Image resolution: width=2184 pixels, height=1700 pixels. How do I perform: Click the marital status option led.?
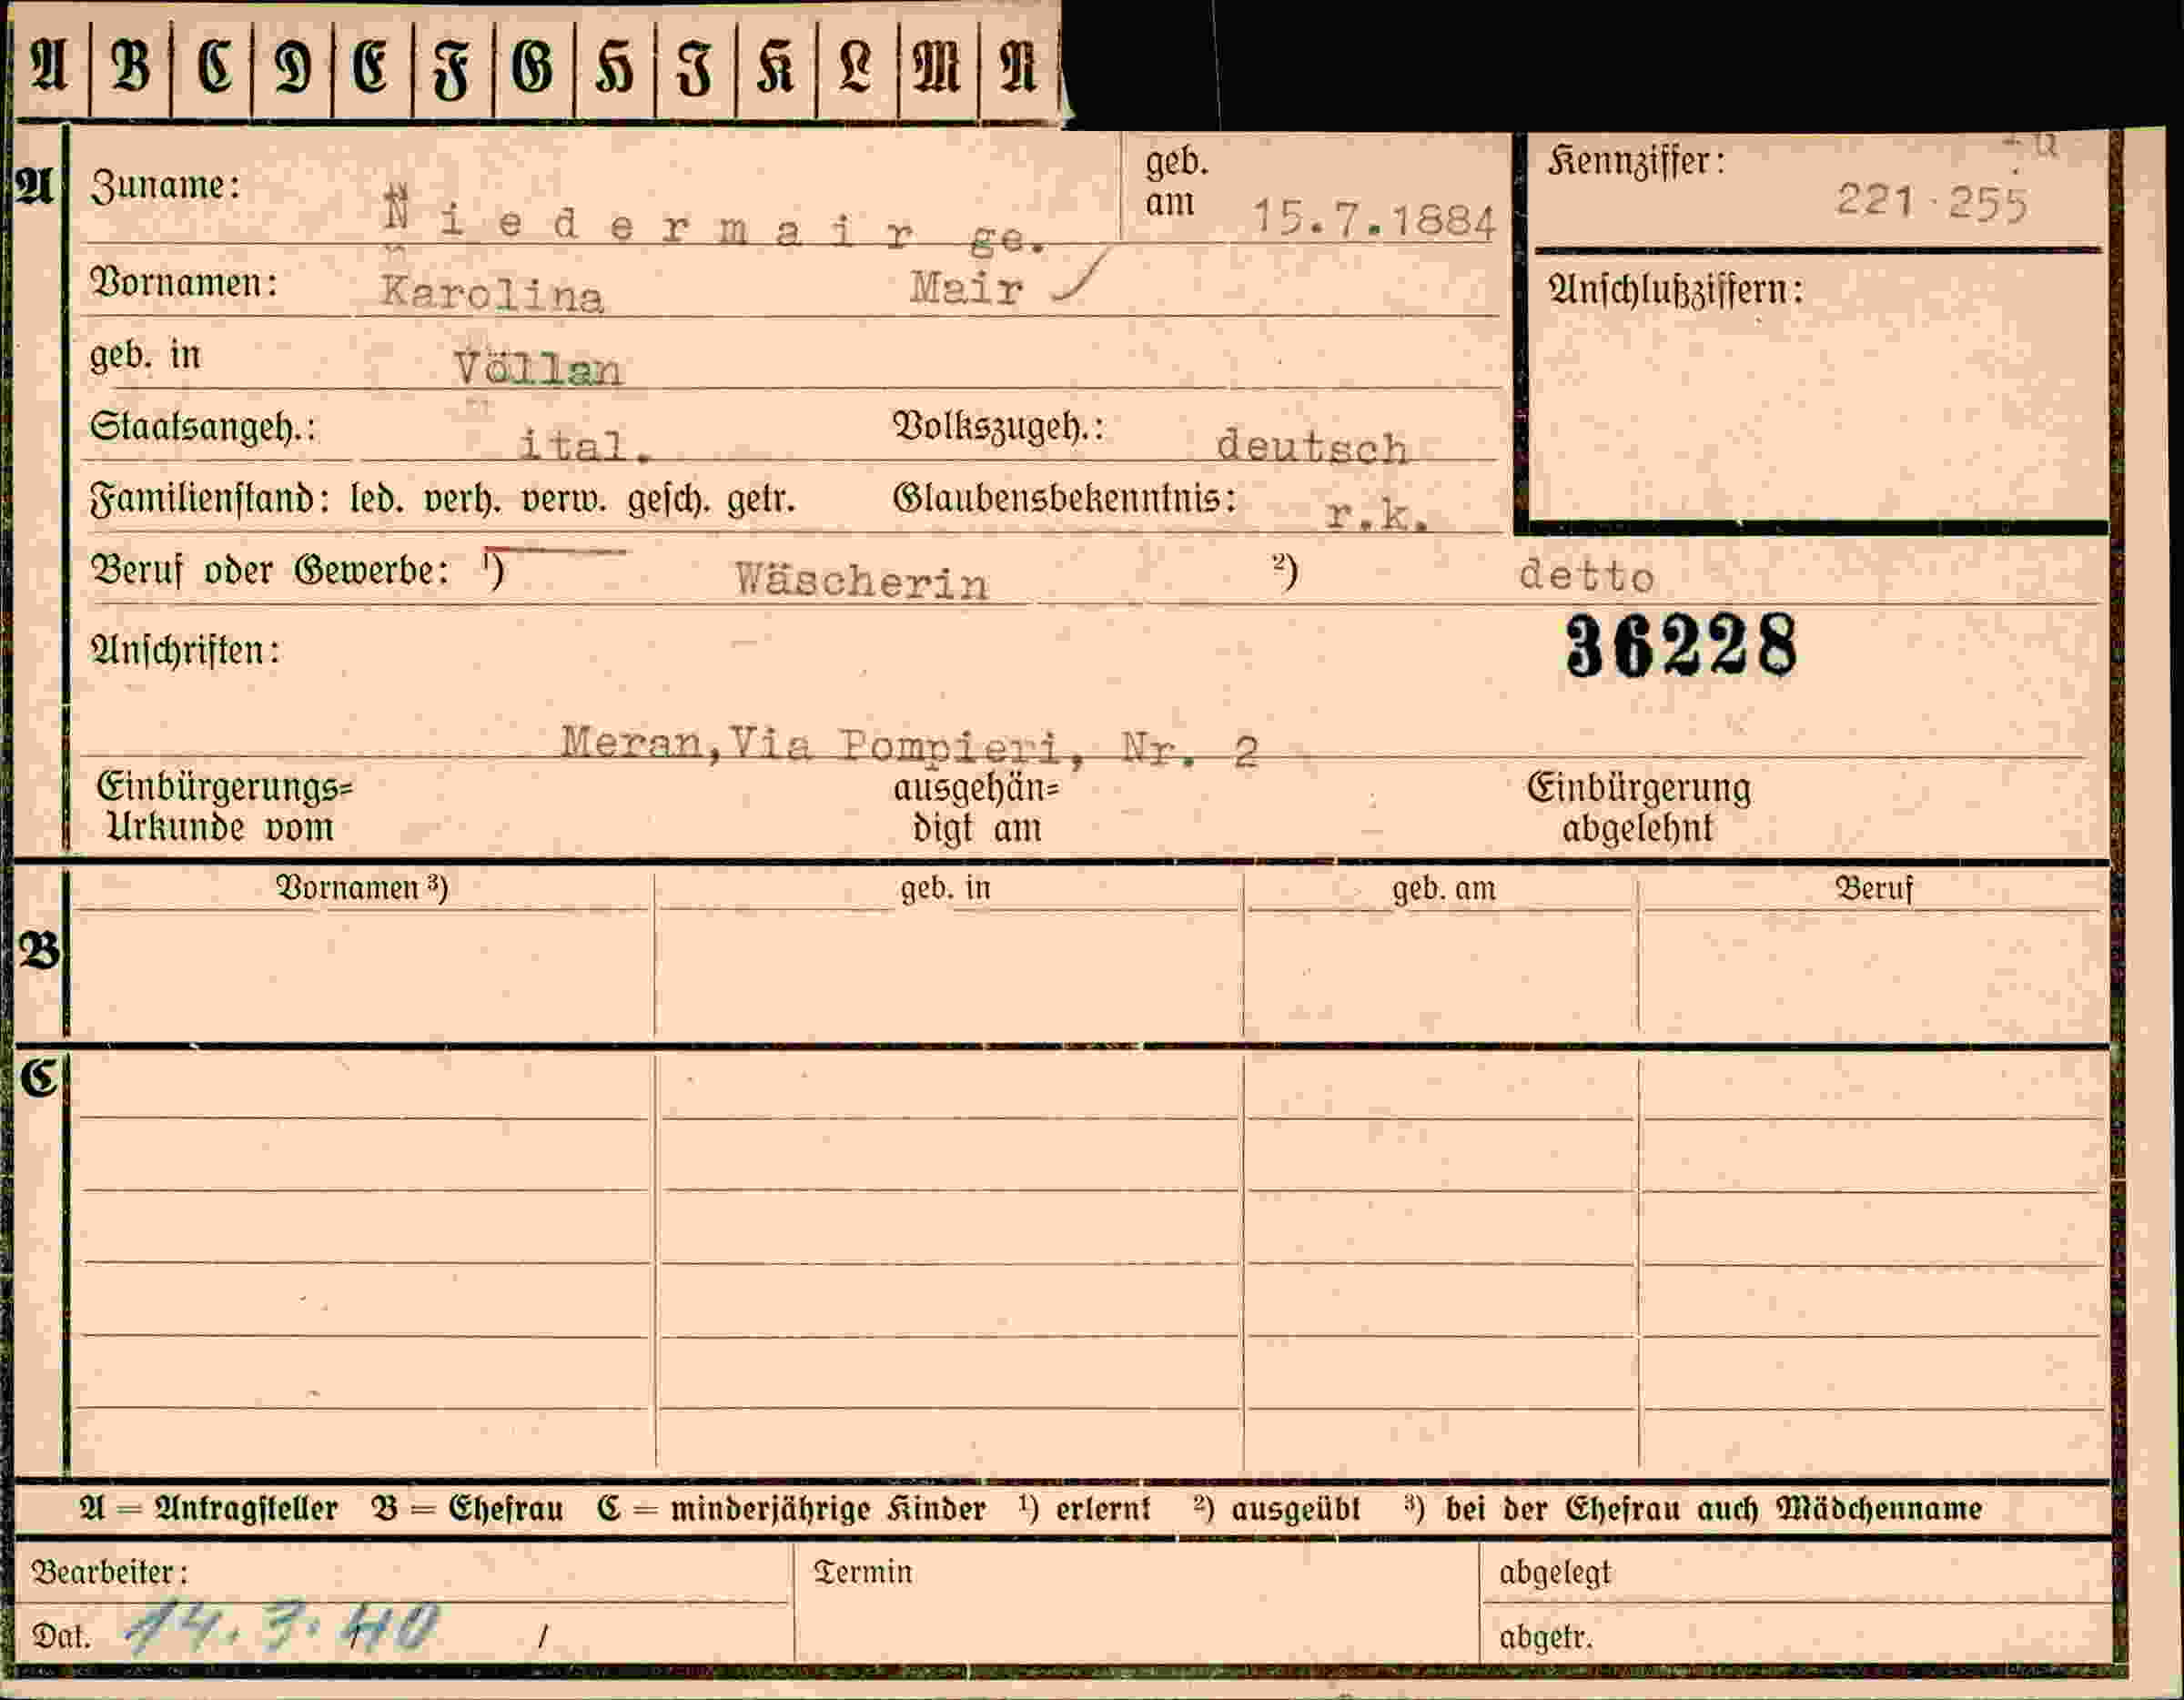pyautogui.click(x=377, y=498)
